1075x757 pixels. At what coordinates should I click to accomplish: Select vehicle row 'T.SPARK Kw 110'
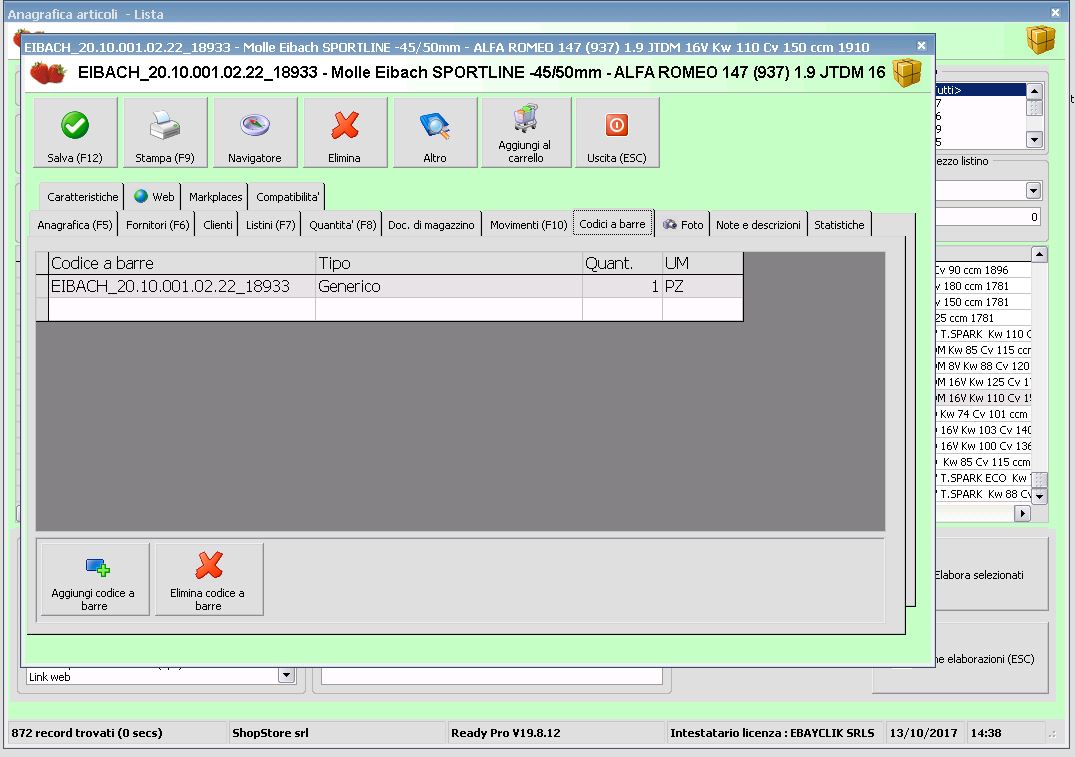pos(983,334)
